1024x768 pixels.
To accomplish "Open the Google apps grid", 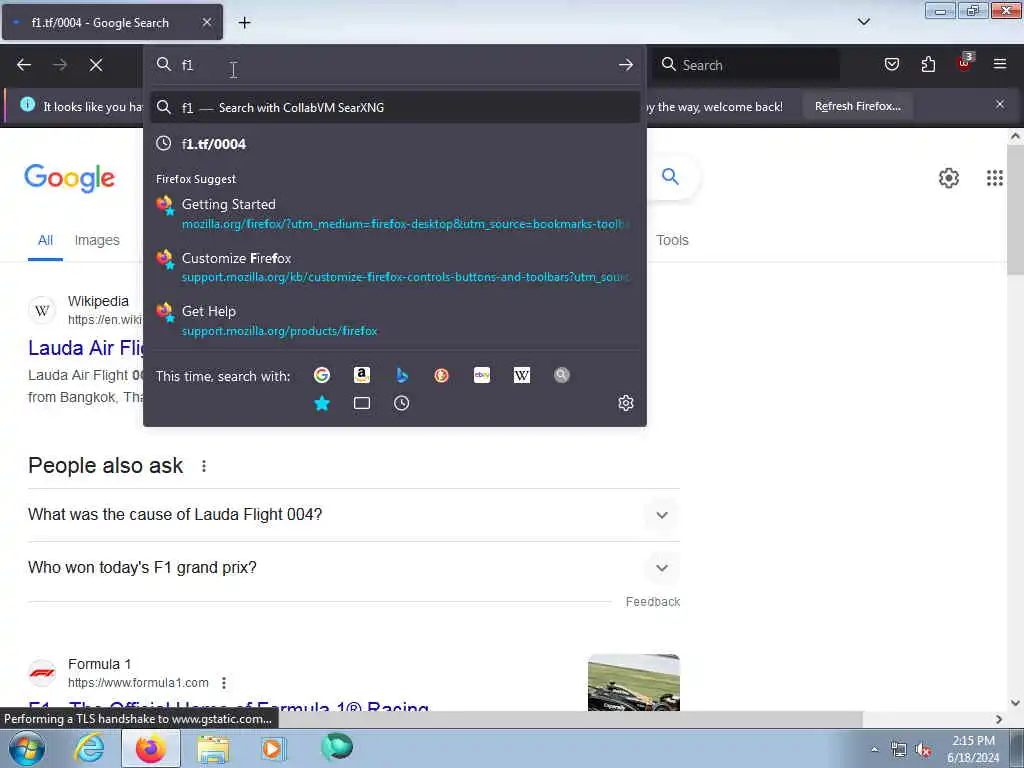I will click(x=995, y=178).
